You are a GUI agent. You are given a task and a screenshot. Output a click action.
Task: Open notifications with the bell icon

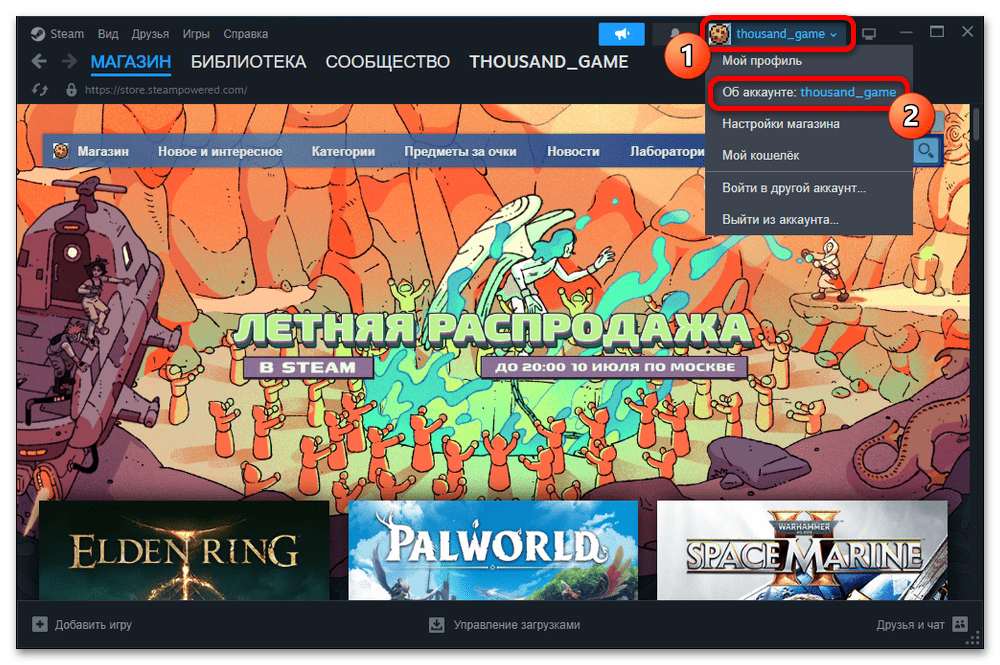[674, 34]
